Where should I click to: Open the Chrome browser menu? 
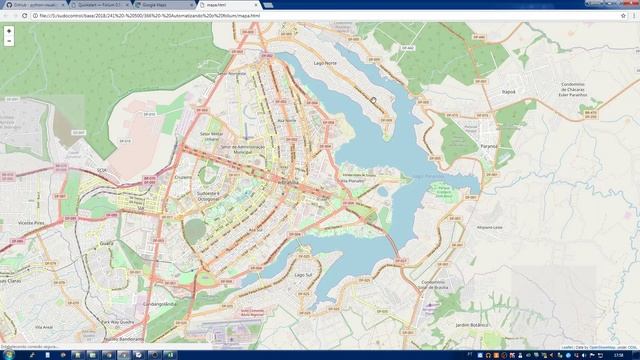click(634, 16)
